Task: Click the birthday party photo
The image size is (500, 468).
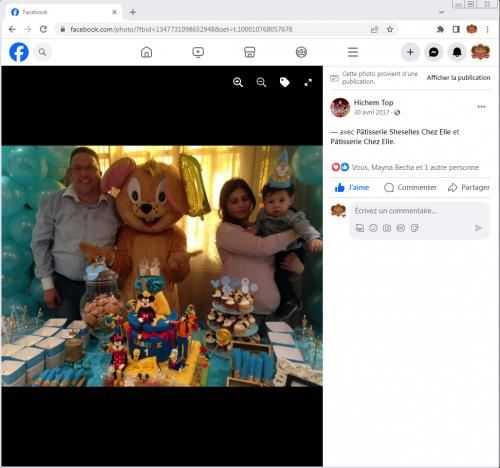Action: coord(162,266)
